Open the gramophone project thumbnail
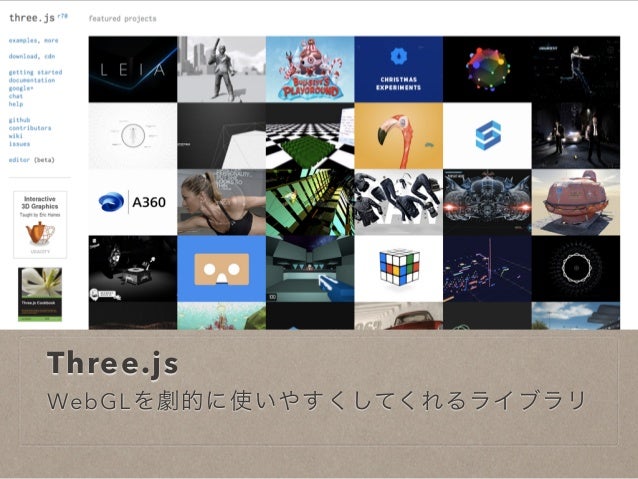 133,269
